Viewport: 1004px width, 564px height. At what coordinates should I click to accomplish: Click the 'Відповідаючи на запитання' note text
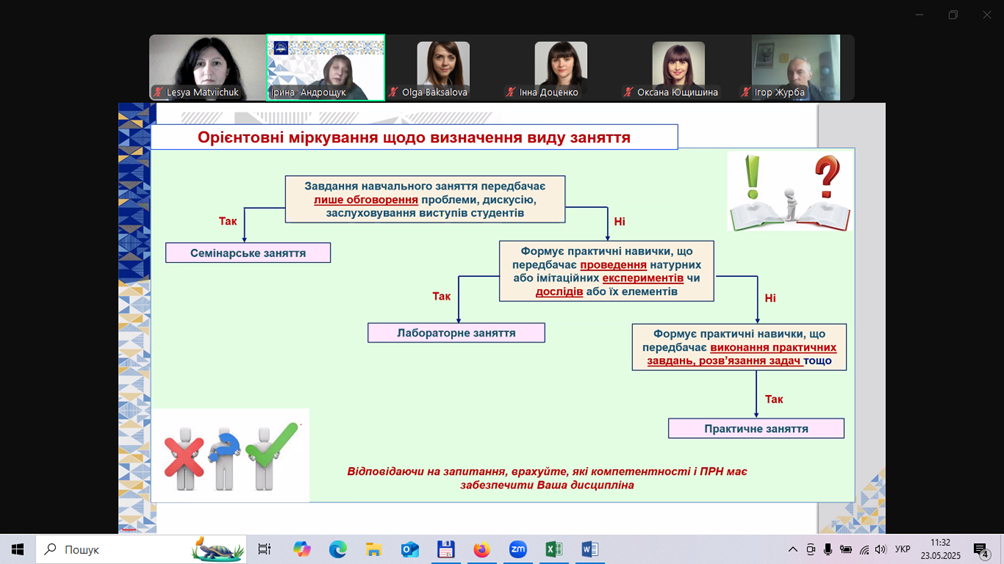(547, 478)
